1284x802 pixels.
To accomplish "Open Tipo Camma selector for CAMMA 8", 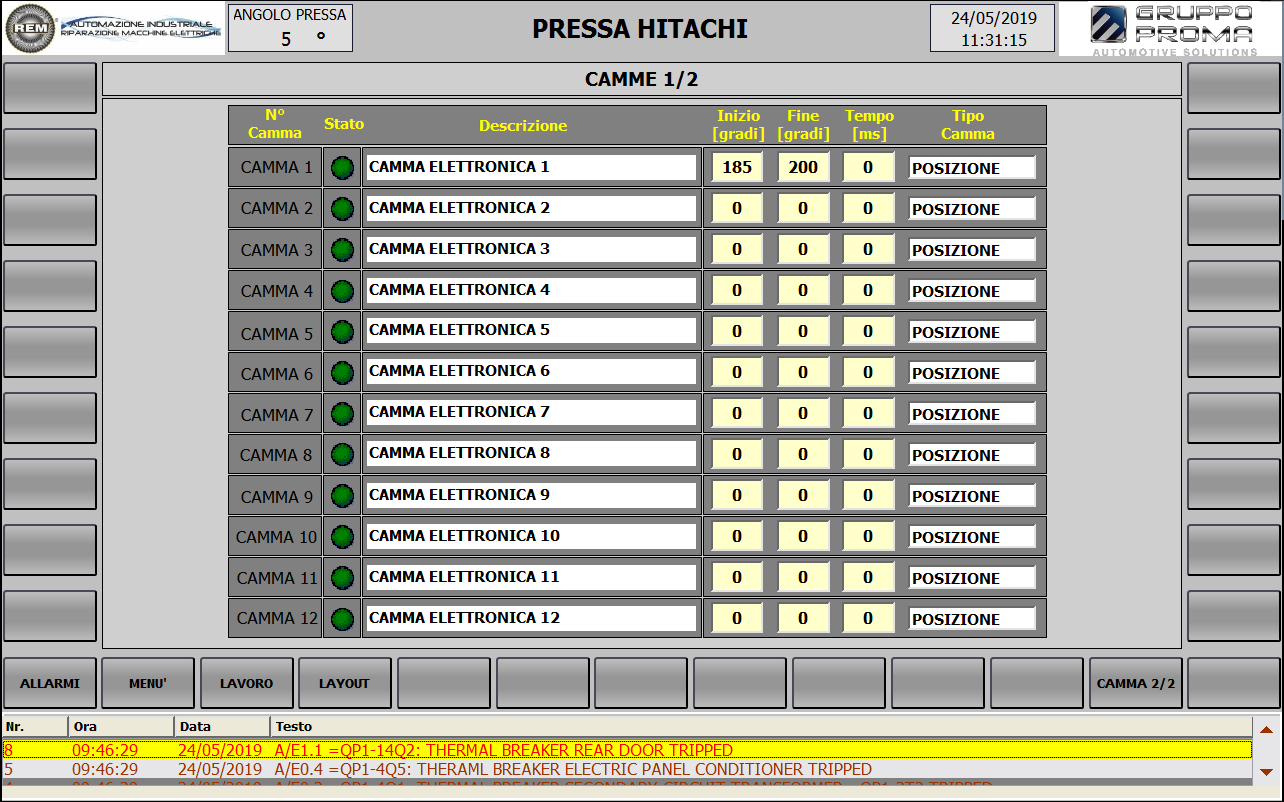I will 972,455.
